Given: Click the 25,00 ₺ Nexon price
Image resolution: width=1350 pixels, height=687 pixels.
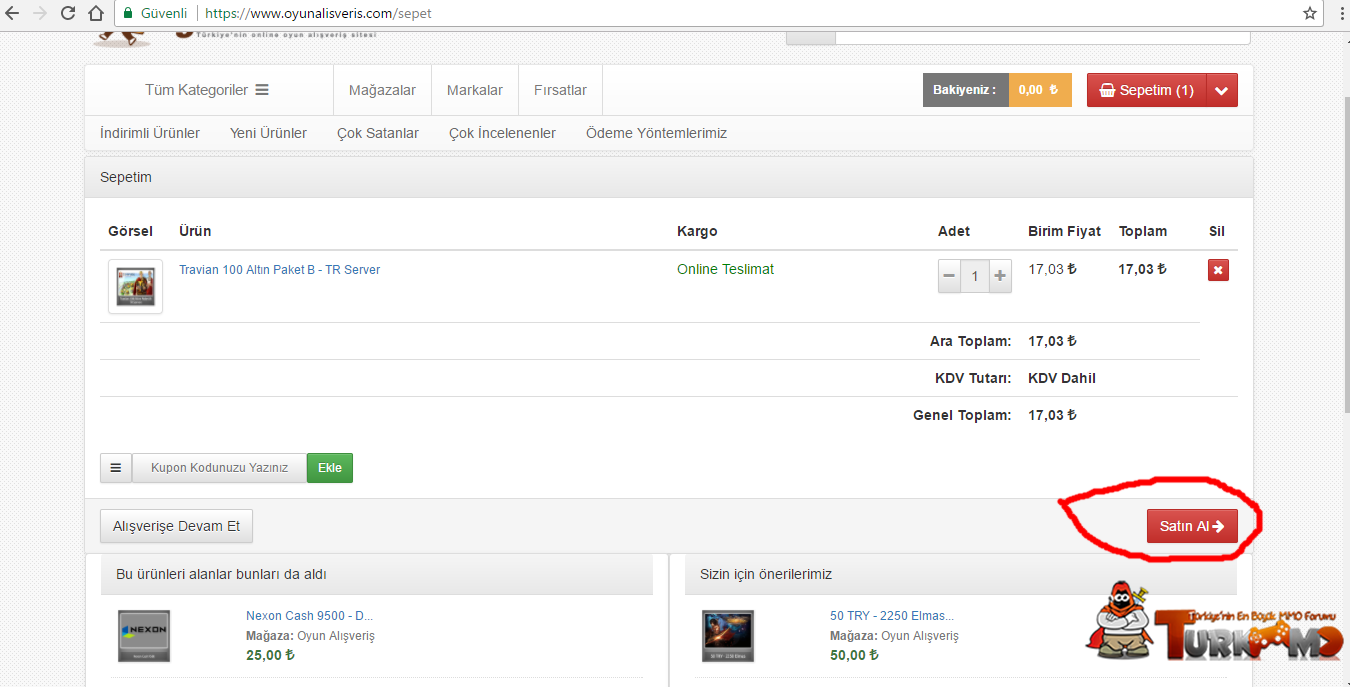Looking at the screenshot, I should (270, 655).
